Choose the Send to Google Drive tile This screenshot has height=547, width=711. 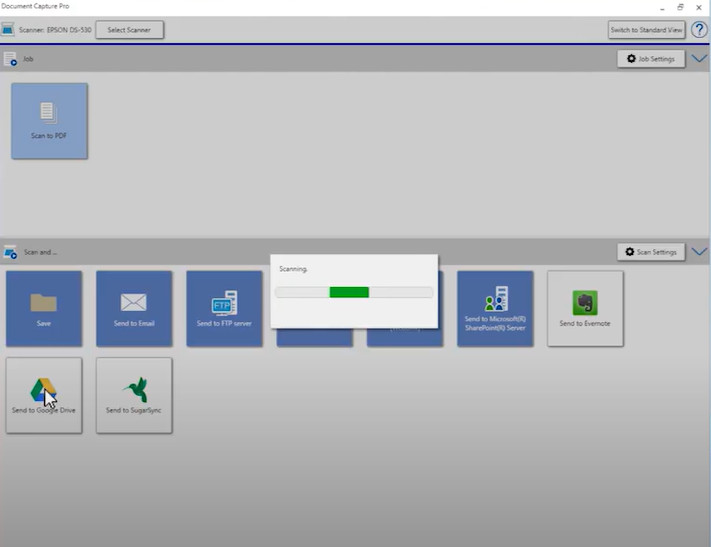[x=44, y=395]
